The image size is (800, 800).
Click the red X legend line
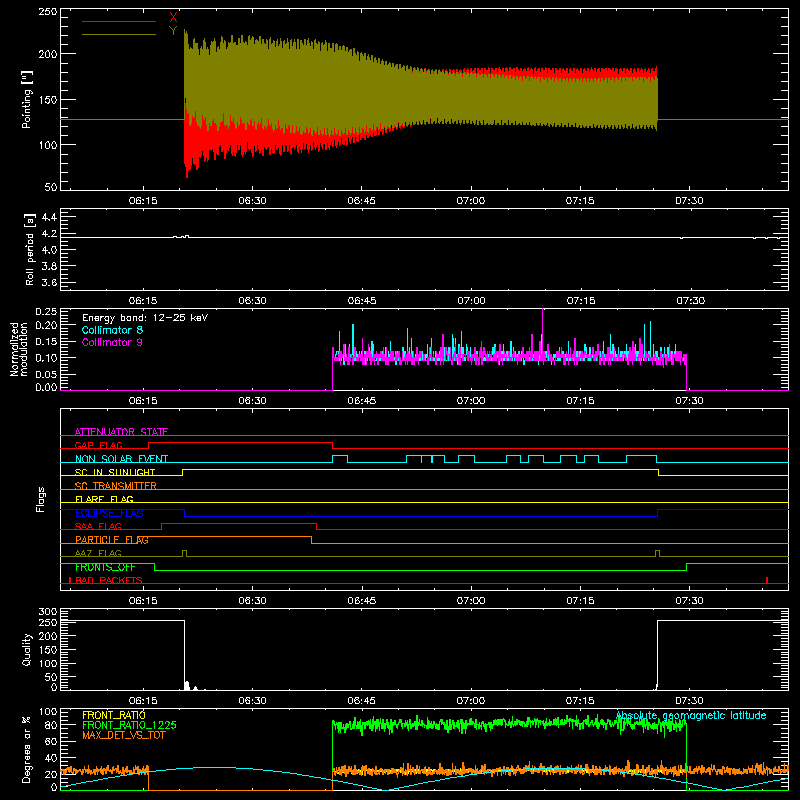pyautogui.click(x=119, y=21)
